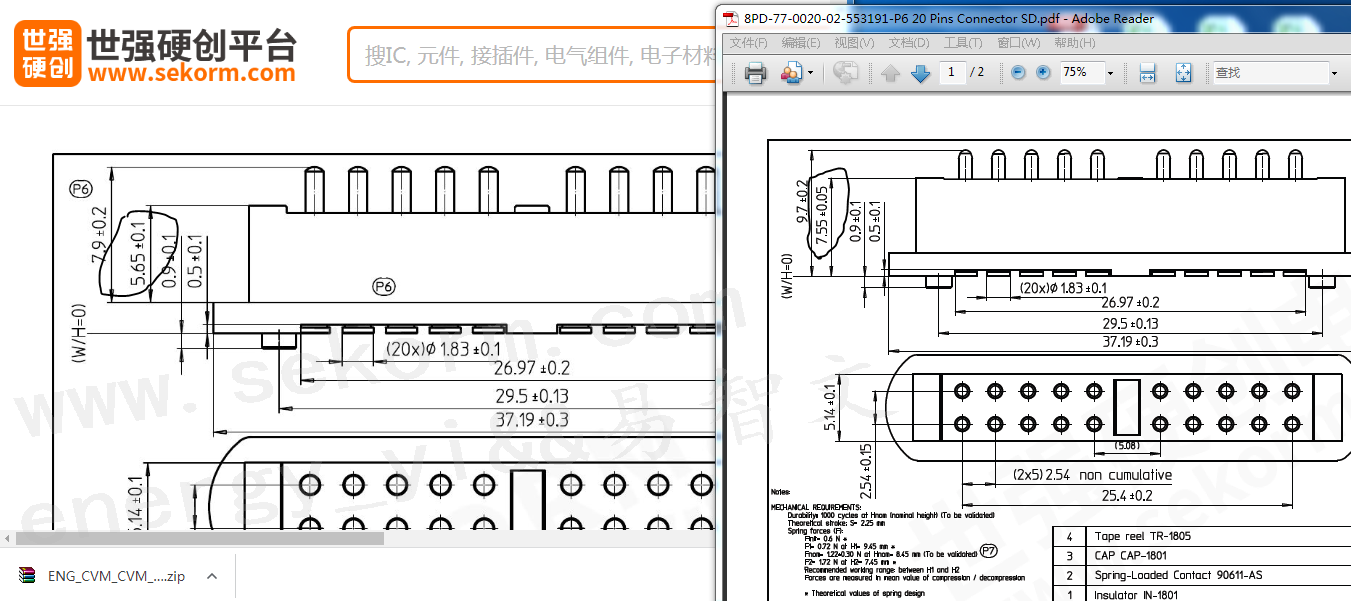Click '26.97 ±0.2' dimension in browser drawing
Viewport: 1351px width, 601px height.
[x=533, y=368]
